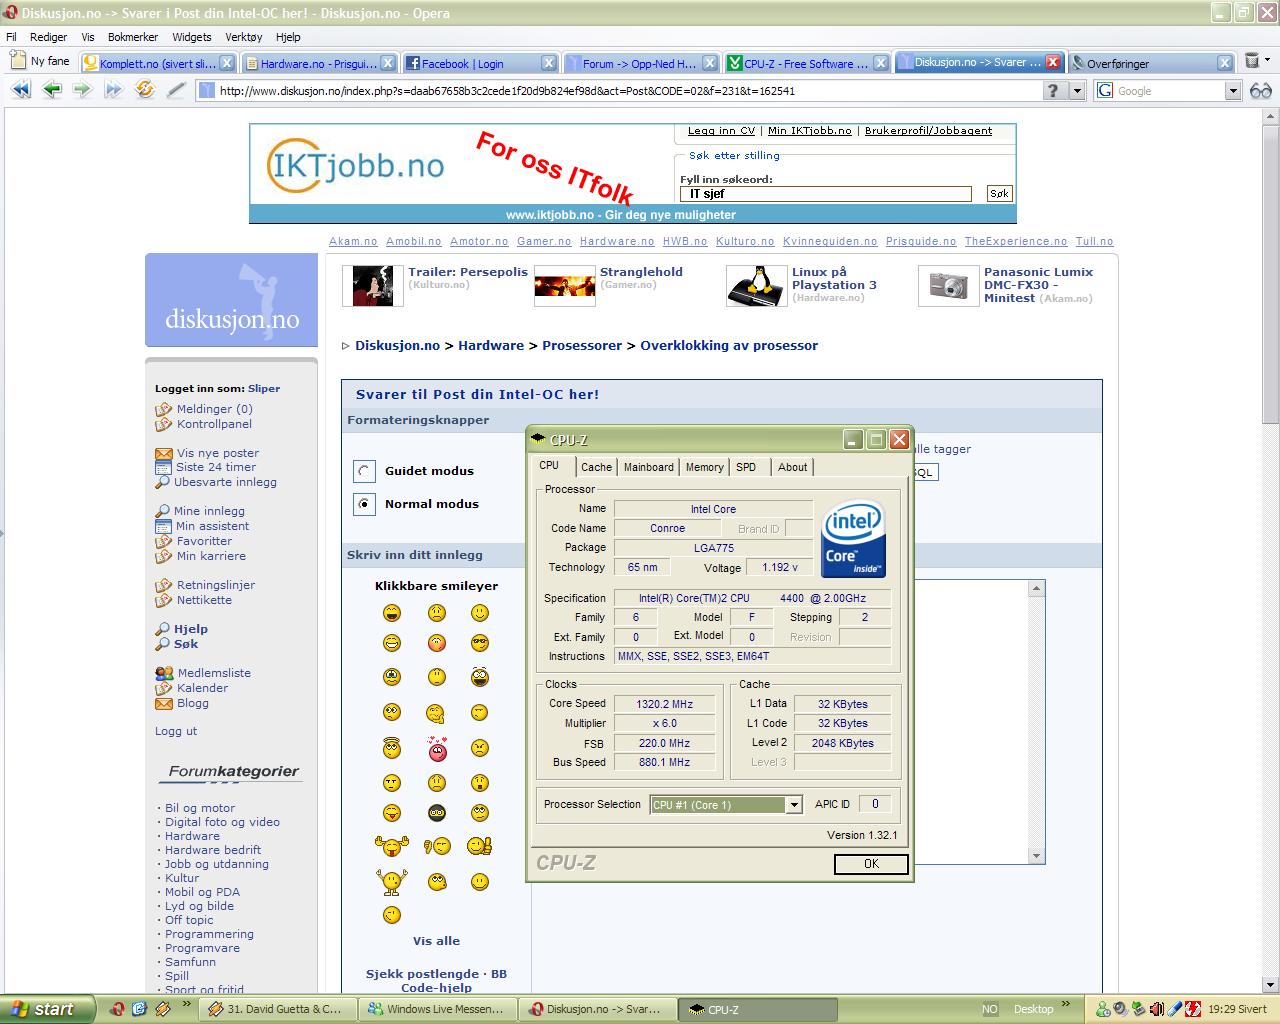1280x1024 pixels.
Task: Click textarea scrollbar down arrow
Action: coord(1036,856)
